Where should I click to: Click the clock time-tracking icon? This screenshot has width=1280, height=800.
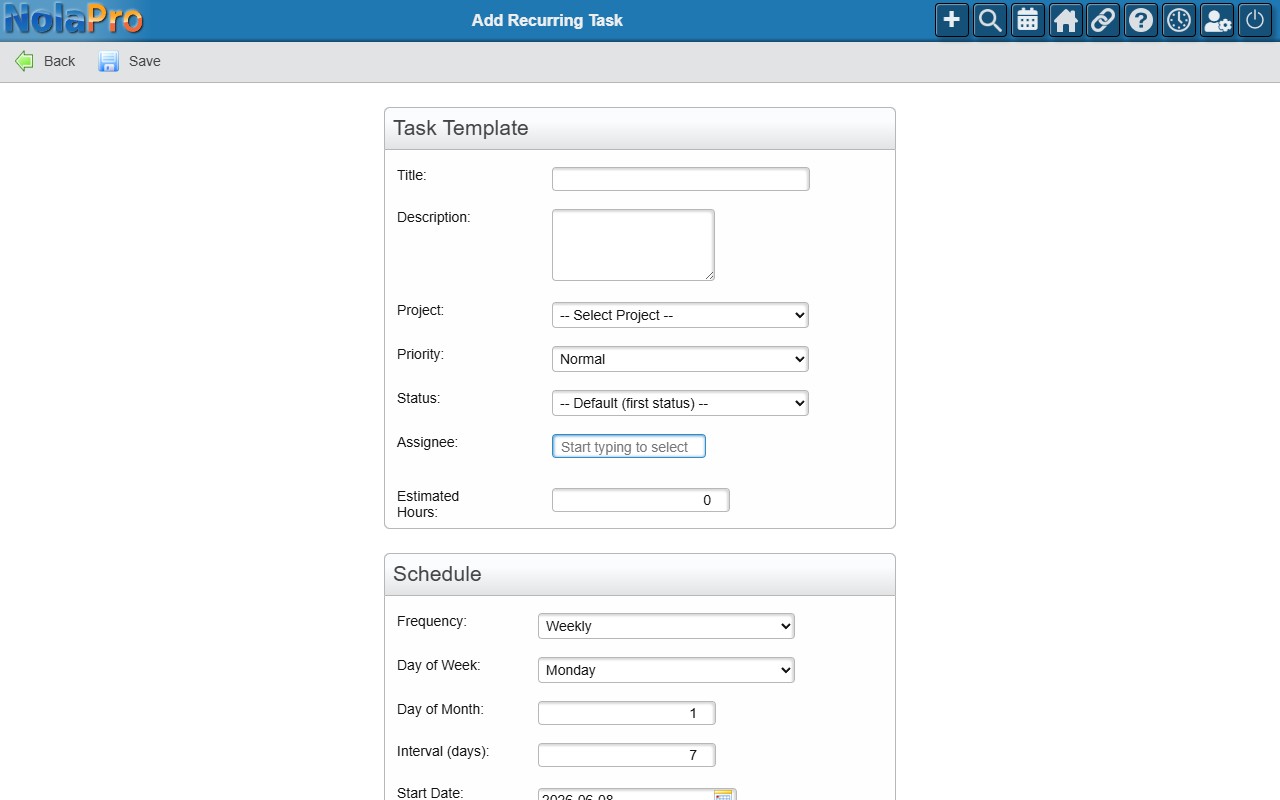pos(1179,20)
